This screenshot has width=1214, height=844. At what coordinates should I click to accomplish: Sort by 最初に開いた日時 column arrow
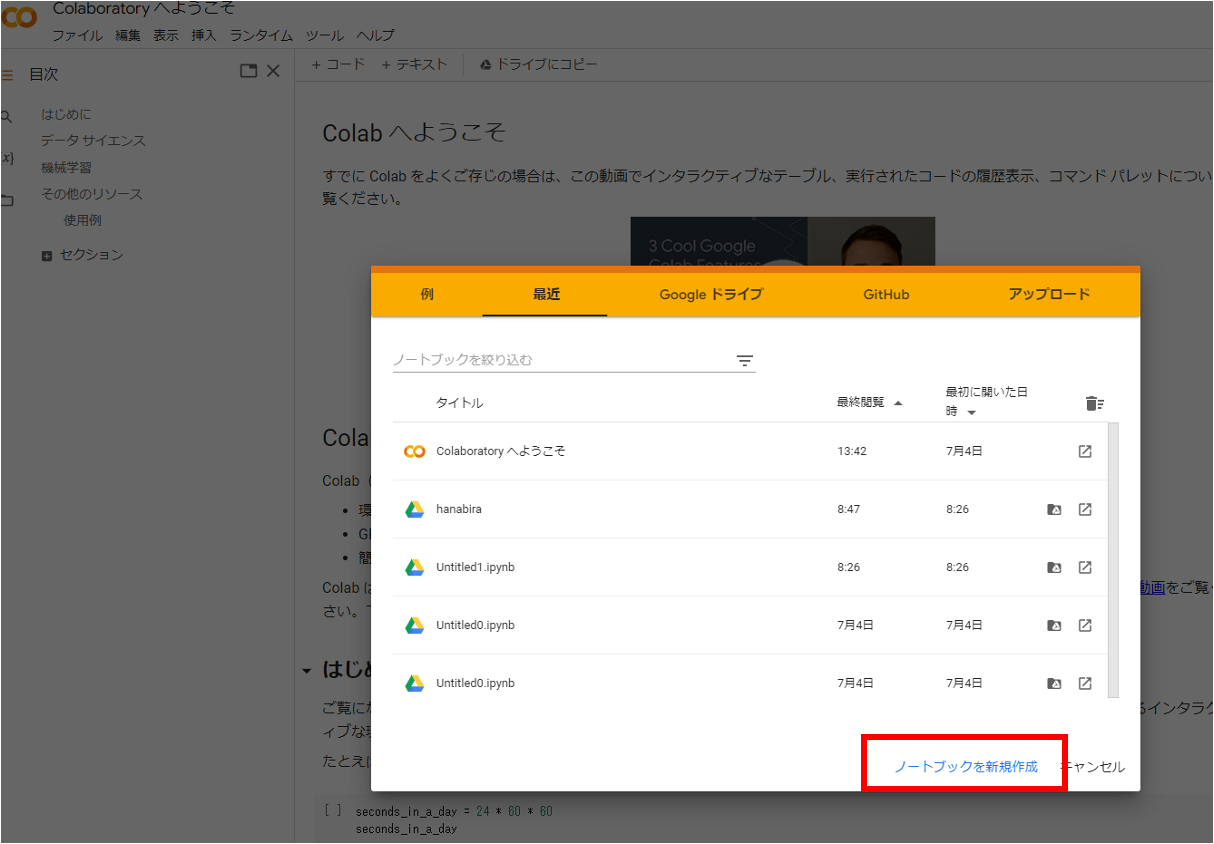(x=971, y=412)
